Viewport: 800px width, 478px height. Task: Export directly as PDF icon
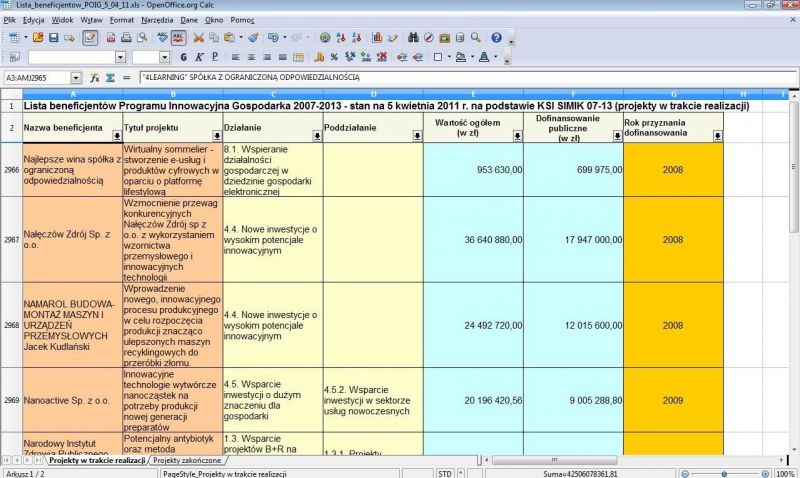tap(111, 38)
